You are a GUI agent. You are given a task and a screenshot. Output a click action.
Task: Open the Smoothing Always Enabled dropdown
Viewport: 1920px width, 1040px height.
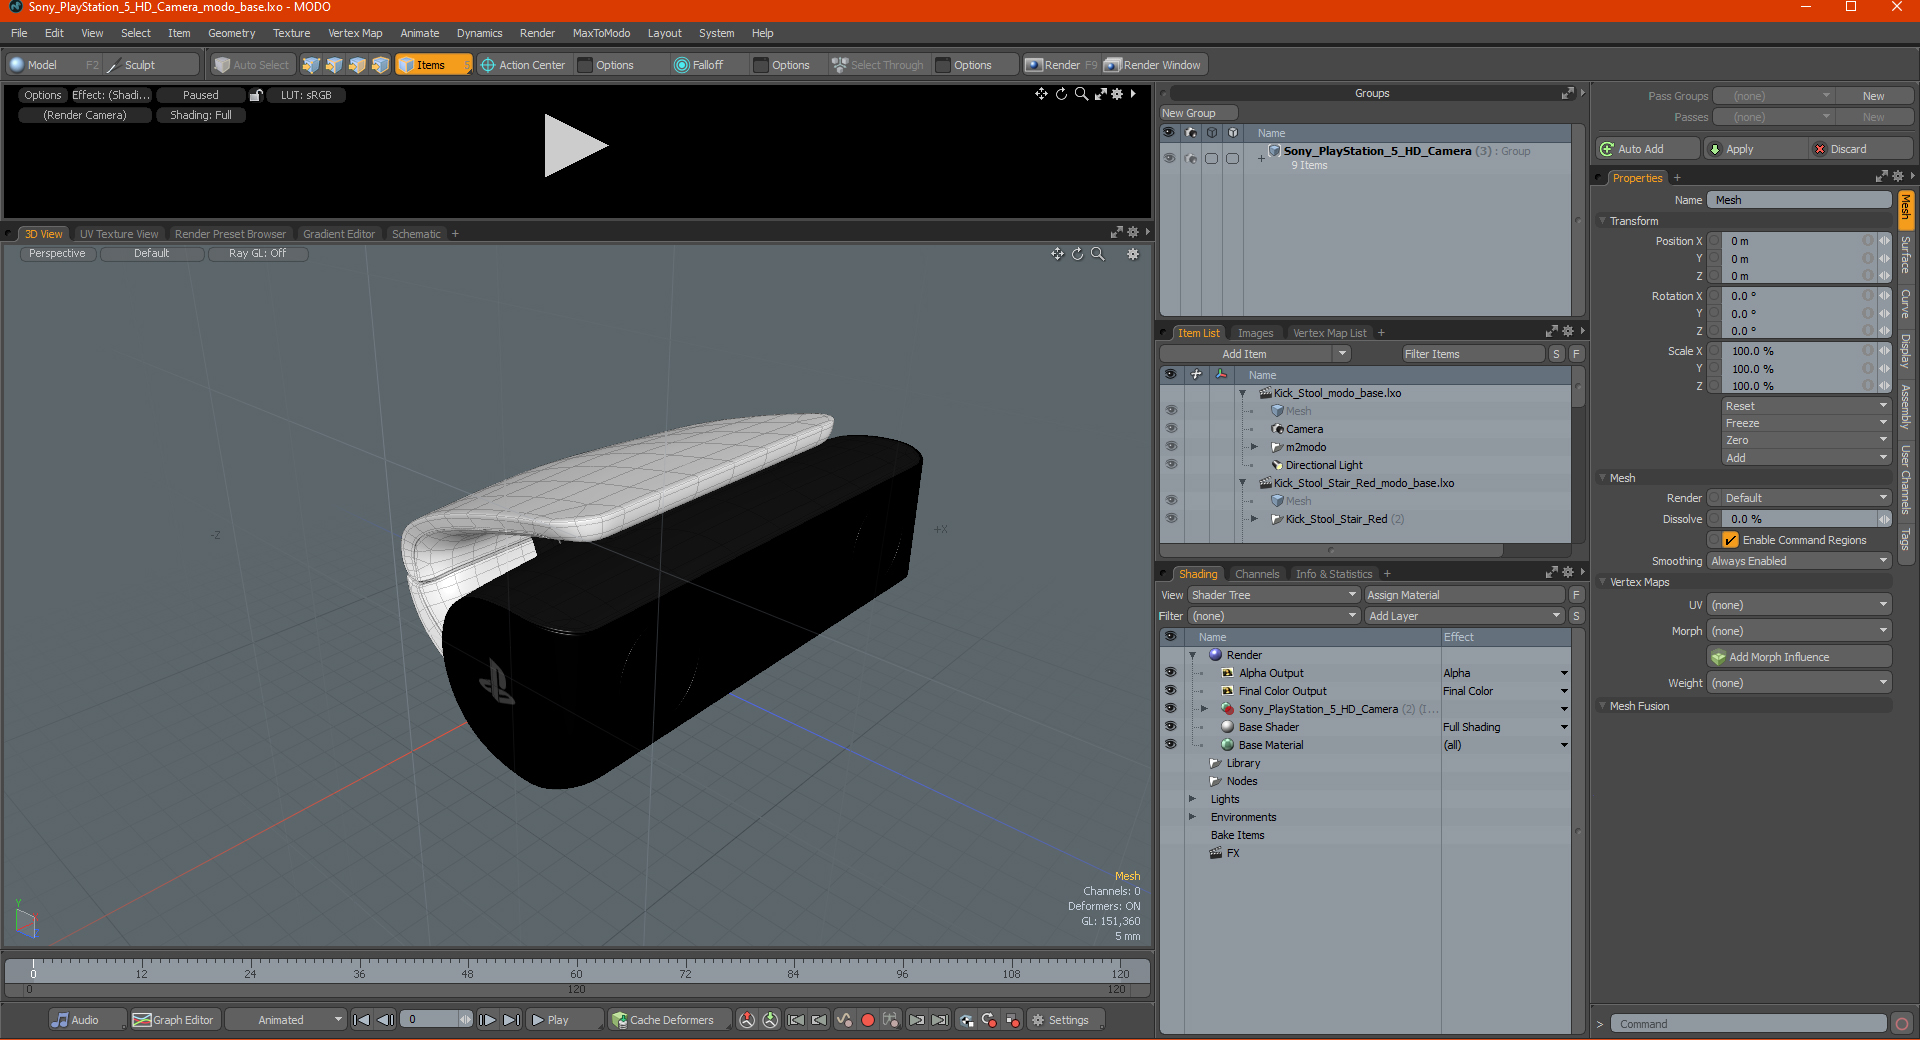tap(1799, 561)
